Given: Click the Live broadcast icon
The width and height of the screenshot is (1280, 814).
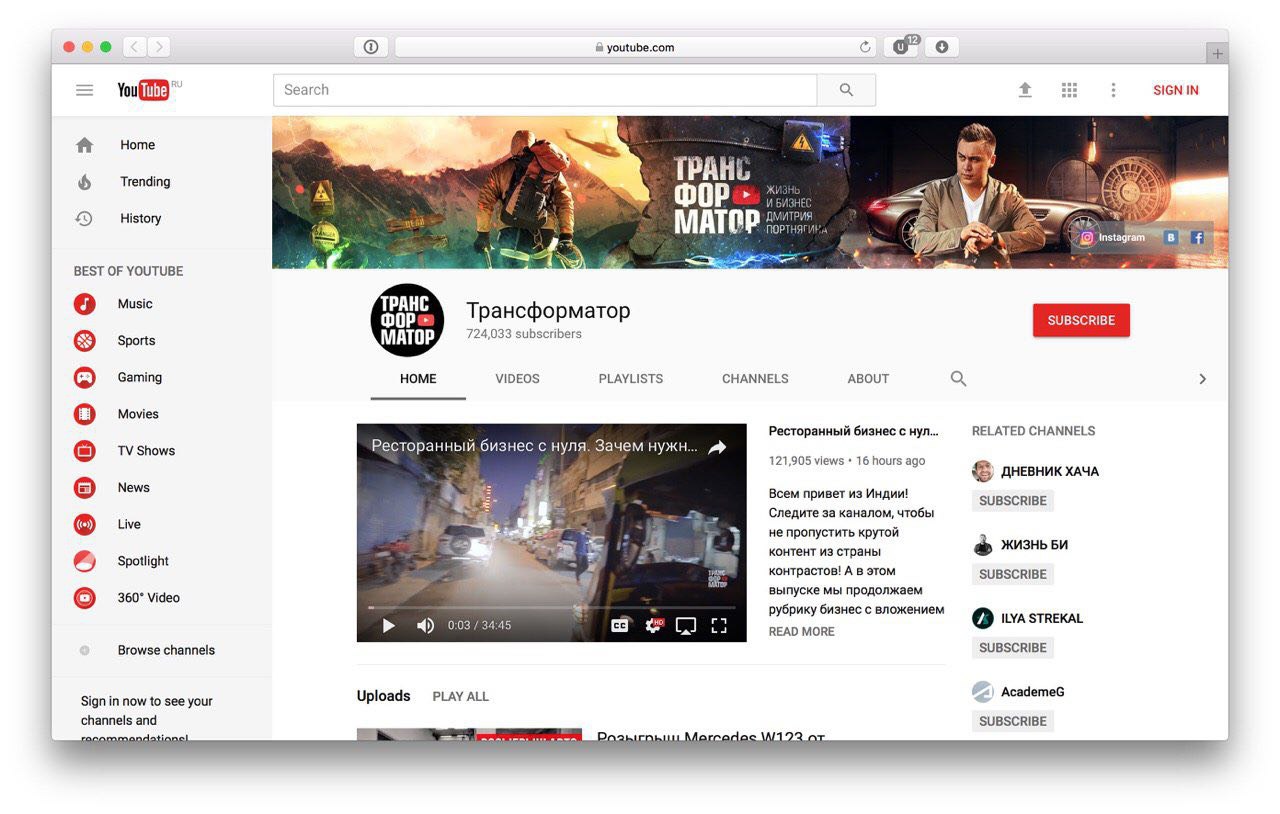Looking at the screenshot, I should (85, 524).
